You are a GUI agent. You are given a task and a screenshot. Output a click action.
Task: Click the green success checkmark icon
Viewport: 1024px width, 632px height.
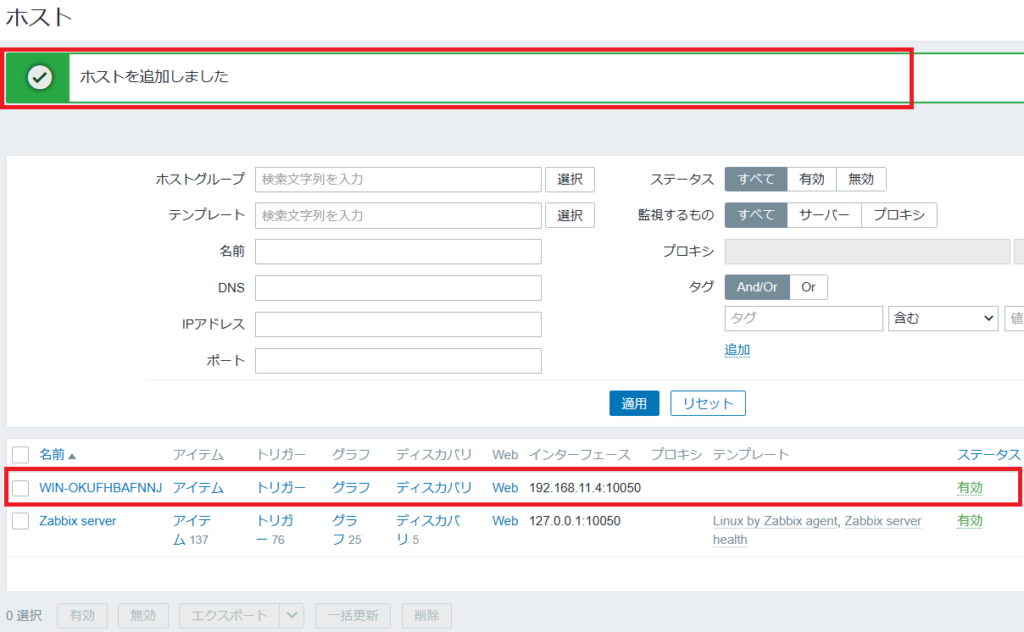(x=39, y=77)
